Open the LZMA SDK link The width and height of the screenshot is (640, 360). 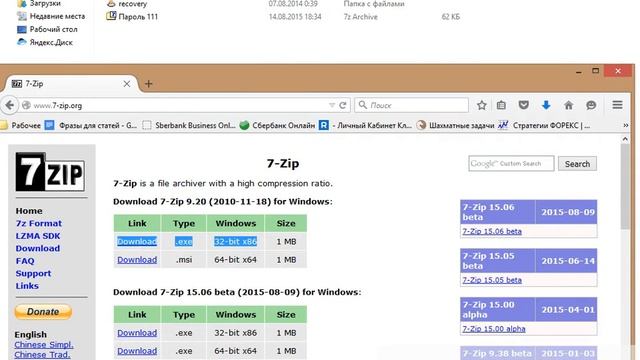click(38, 236)
